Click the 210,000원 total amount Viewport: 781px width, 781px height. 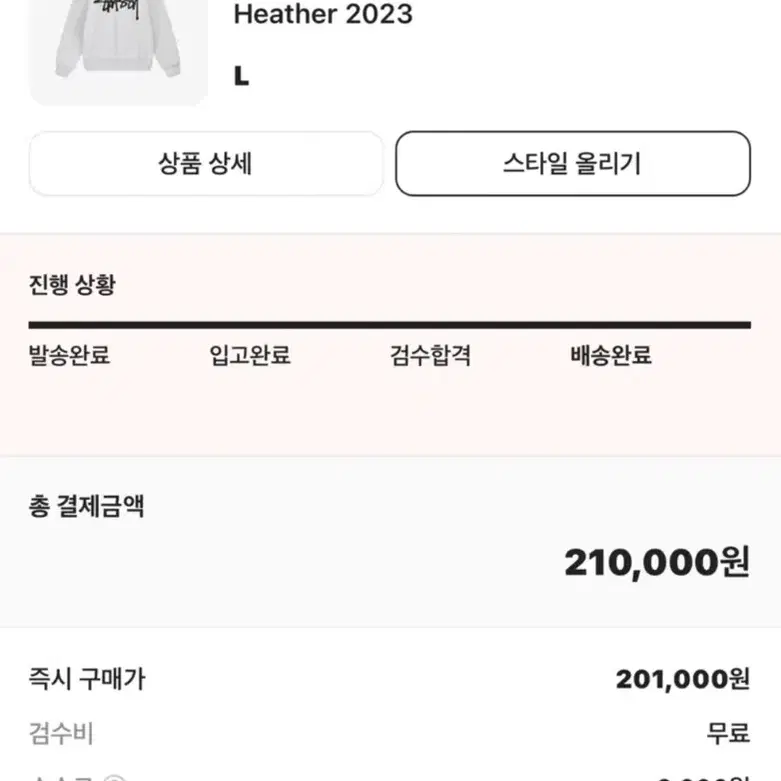(657, 563)
